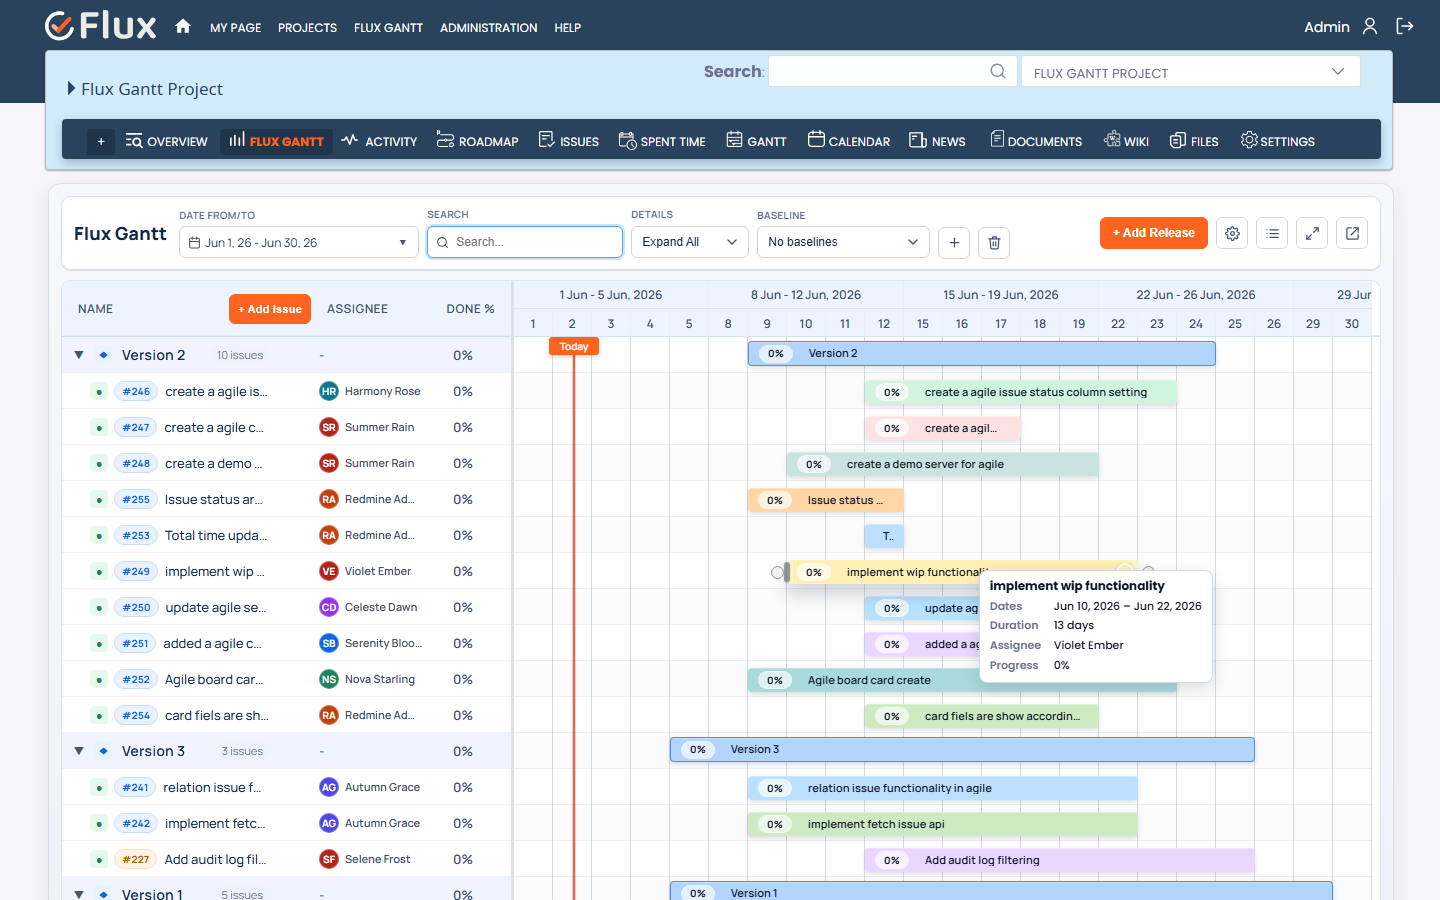The height and width of the screenshot is (900, 1440).
Task: Click the list view icon in Gantt toolbar
Action: (1272, 233)
